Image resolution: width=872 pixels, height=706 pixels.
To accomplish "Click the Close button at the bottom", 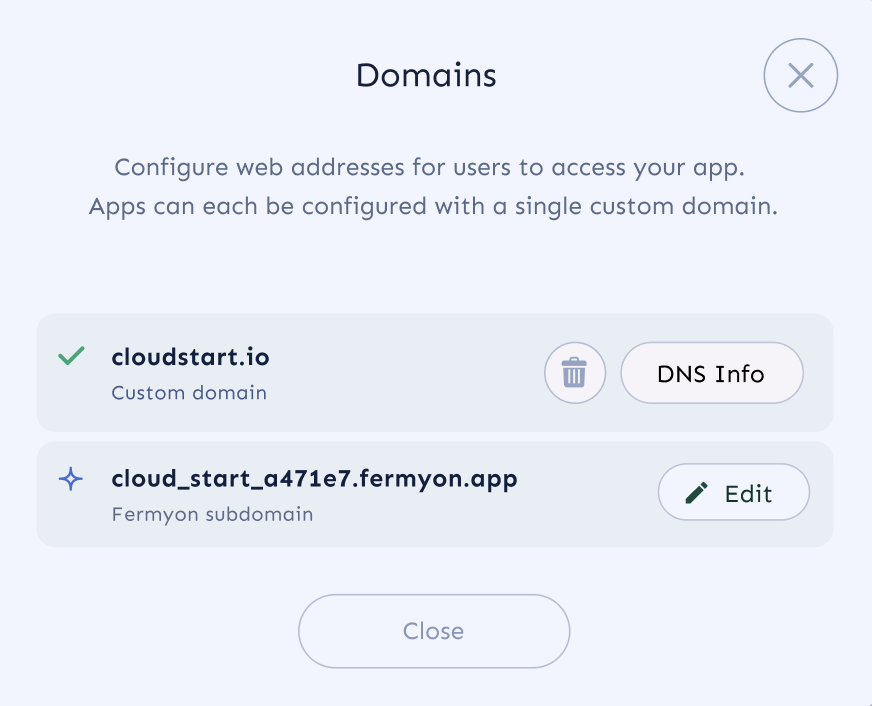I will 433,631.
